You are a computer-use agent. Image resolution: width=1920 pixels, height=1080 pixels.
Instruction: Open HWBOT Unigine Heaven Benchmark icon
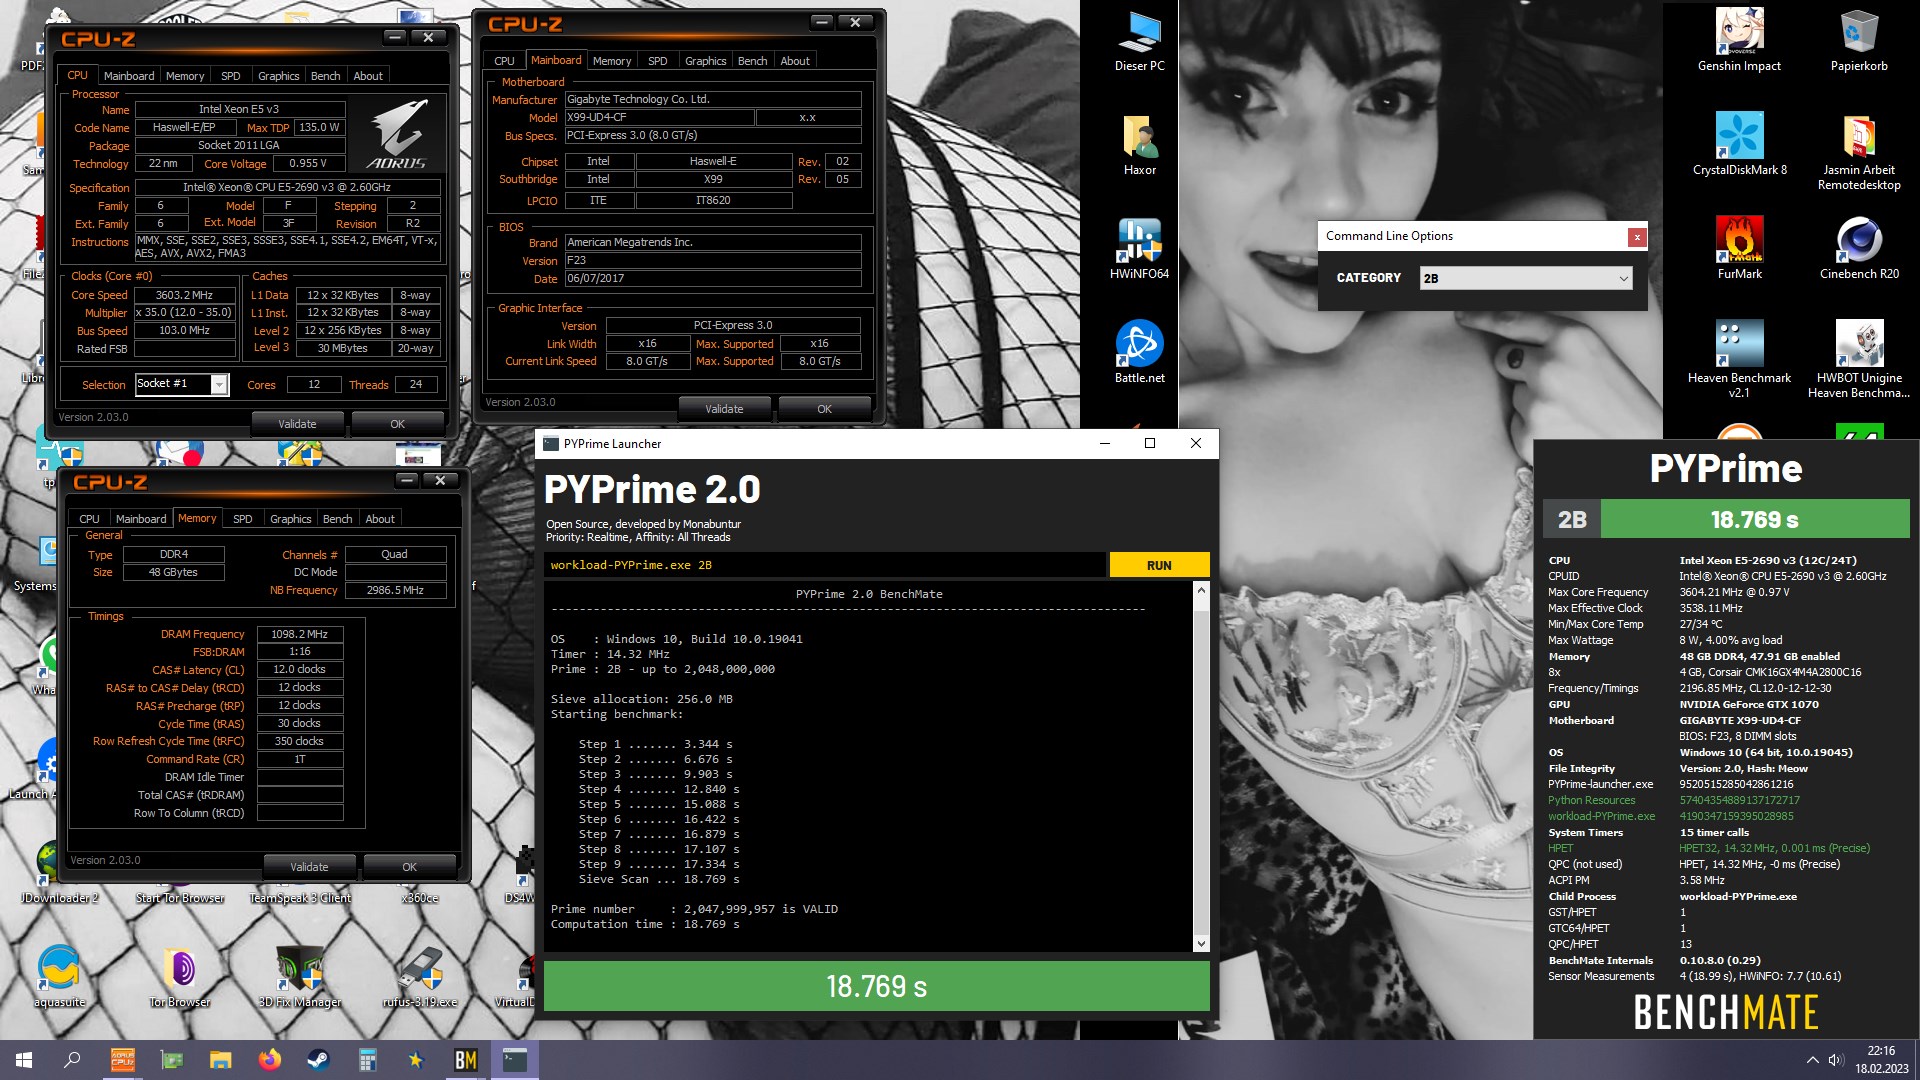tap(1859, 358)
